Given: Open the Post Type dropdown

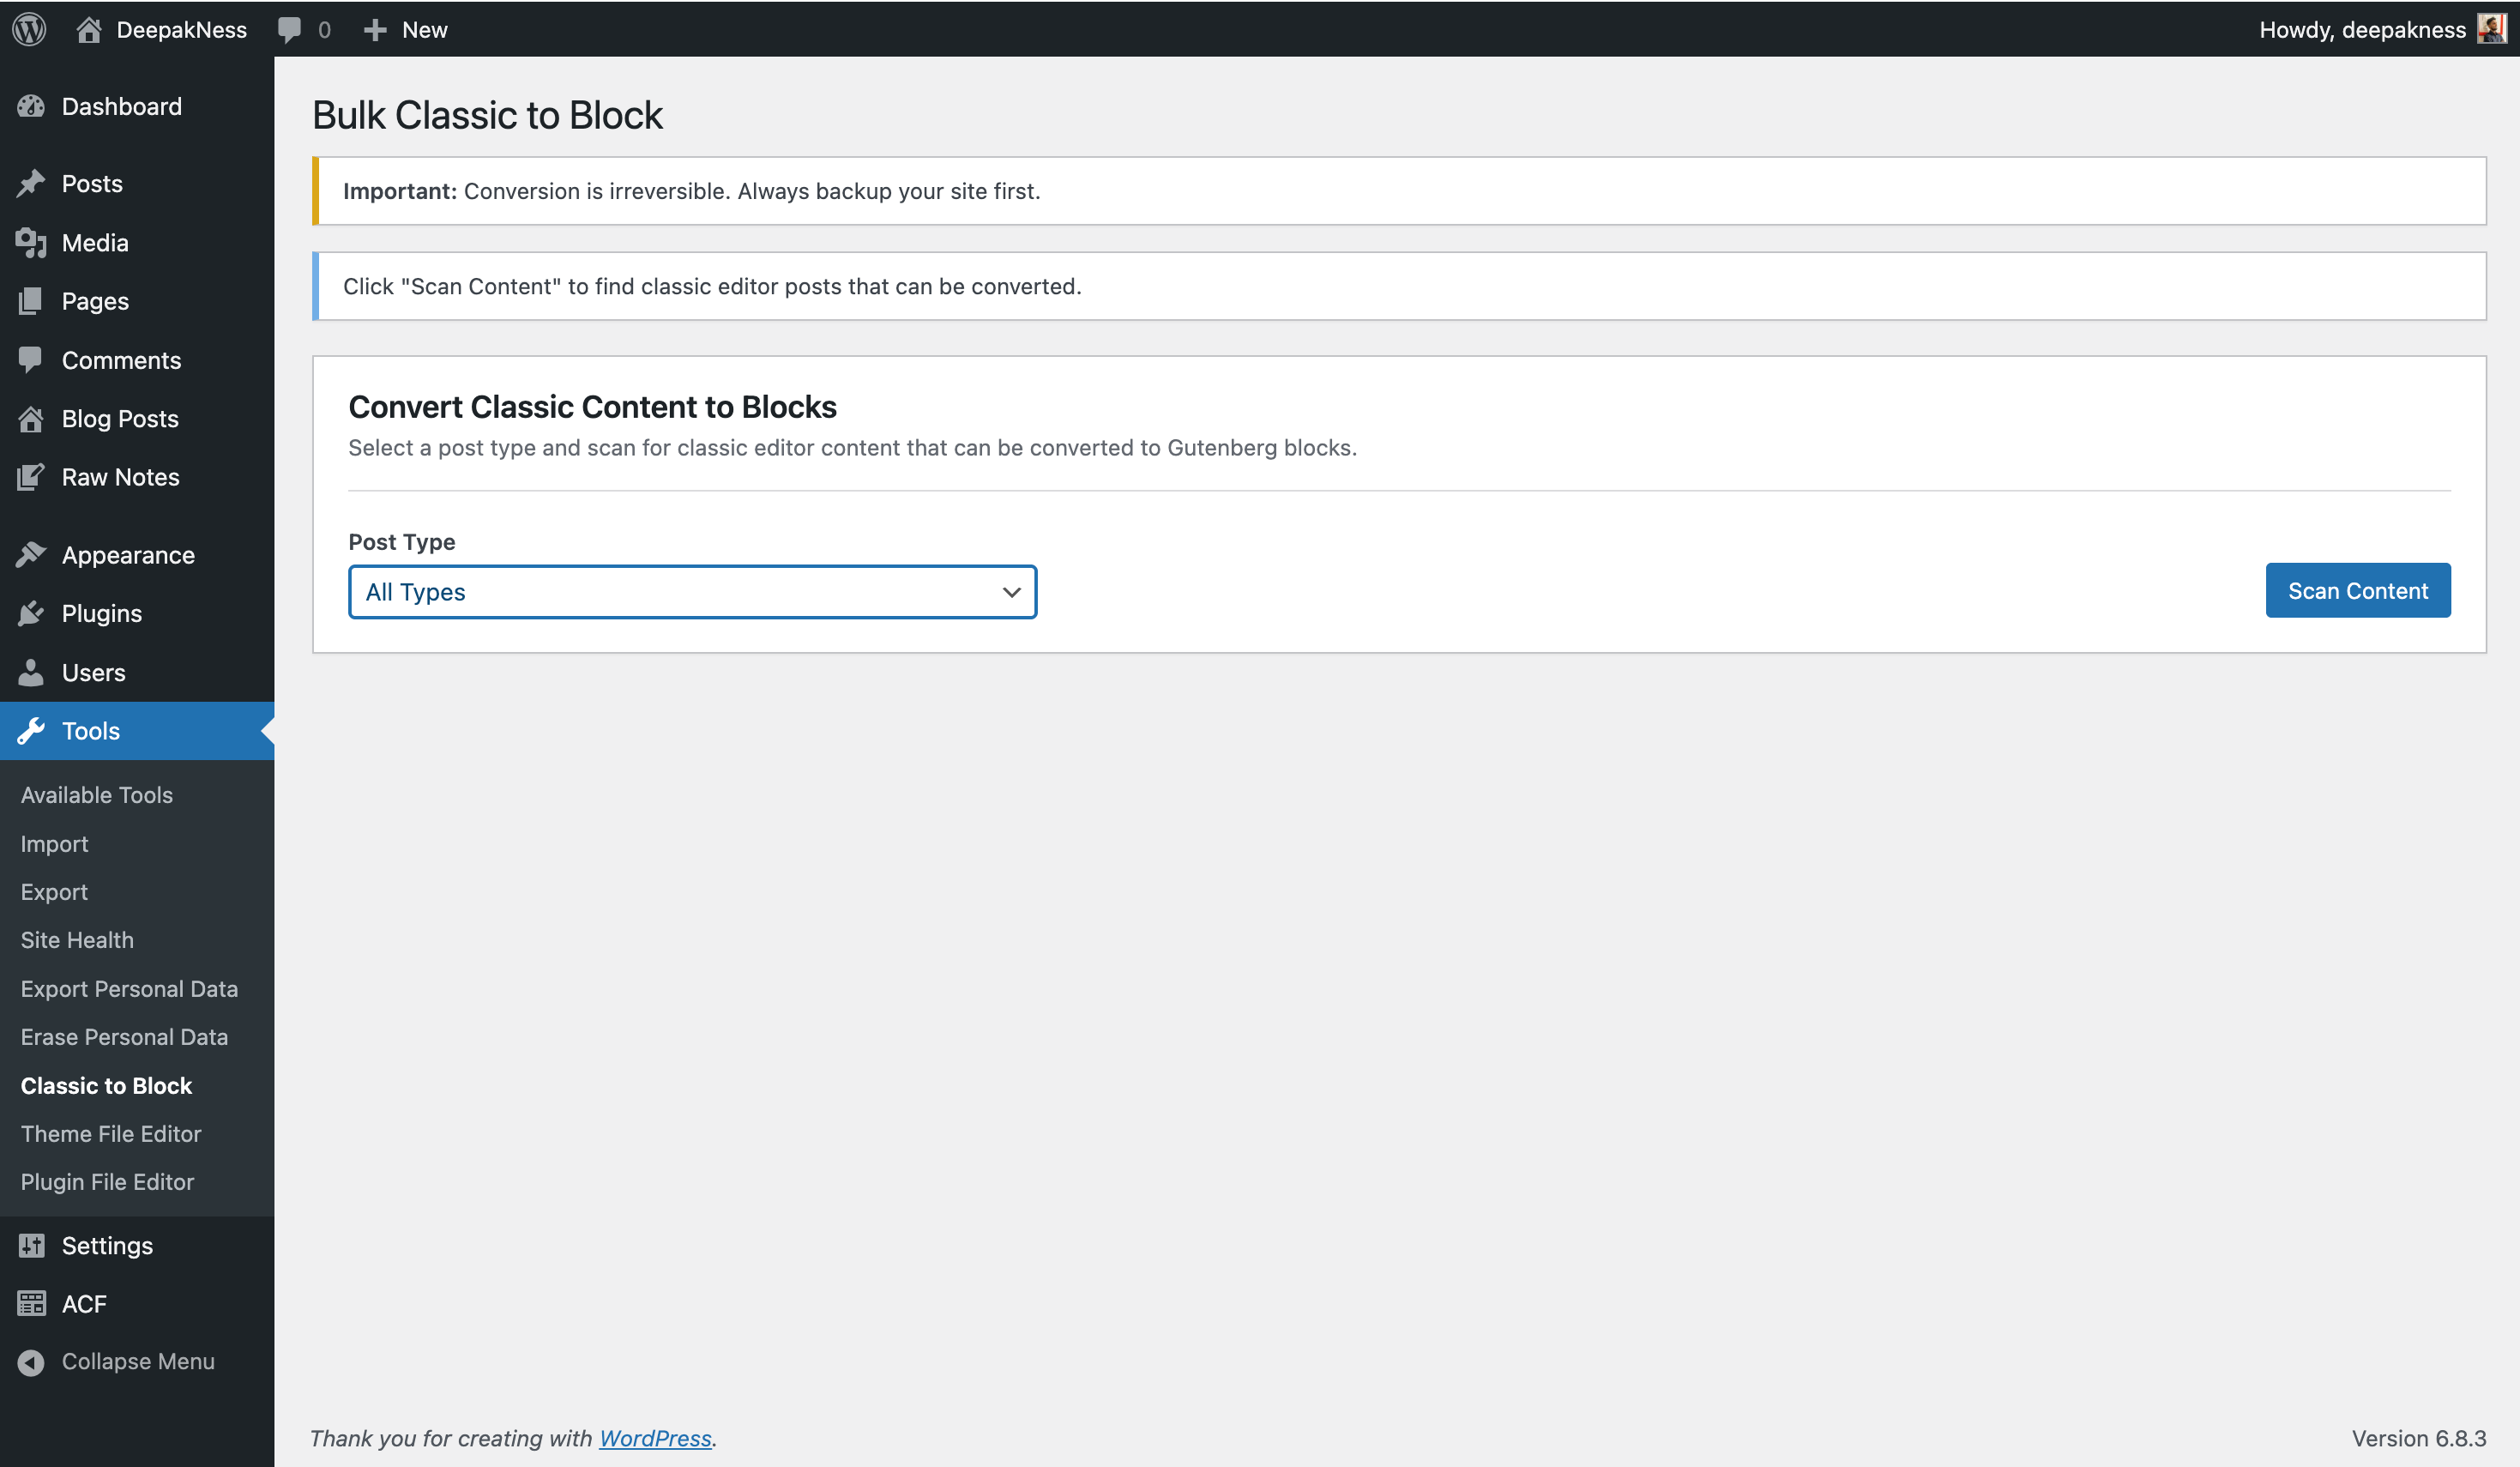Looking at the screenshot, I should coord(692,592).
